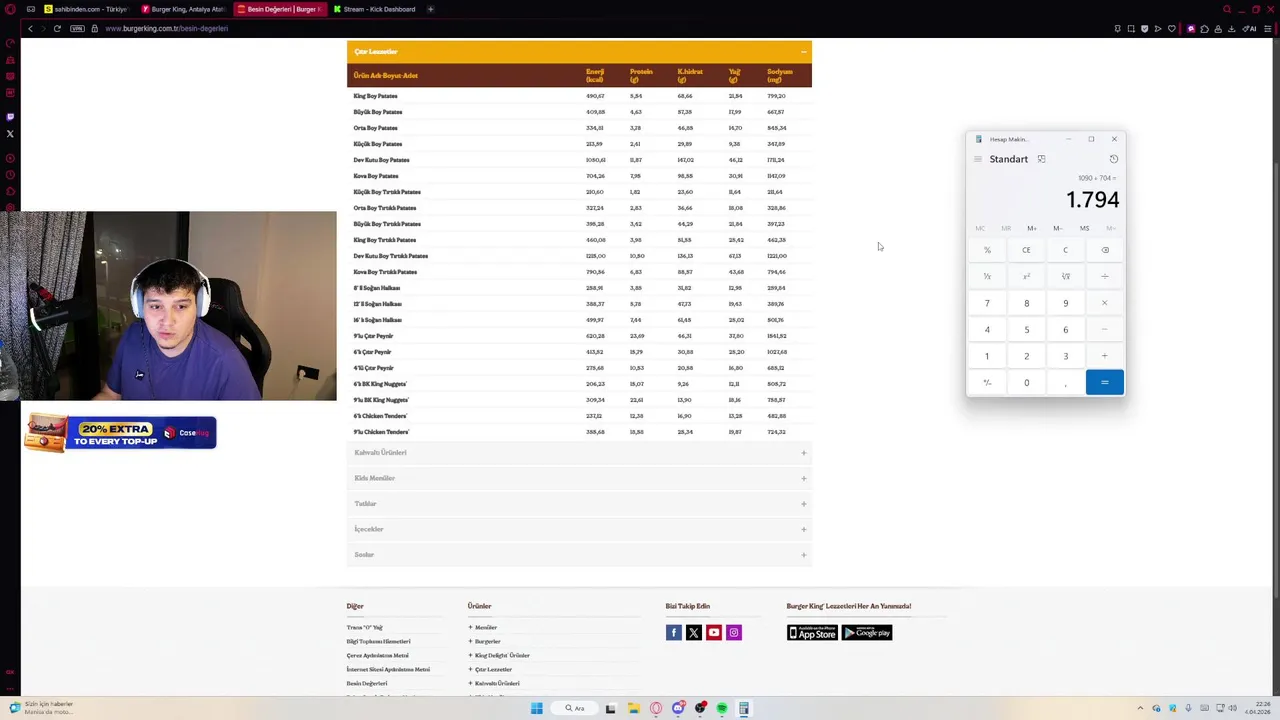Open a new browser tab

(430, 9)
